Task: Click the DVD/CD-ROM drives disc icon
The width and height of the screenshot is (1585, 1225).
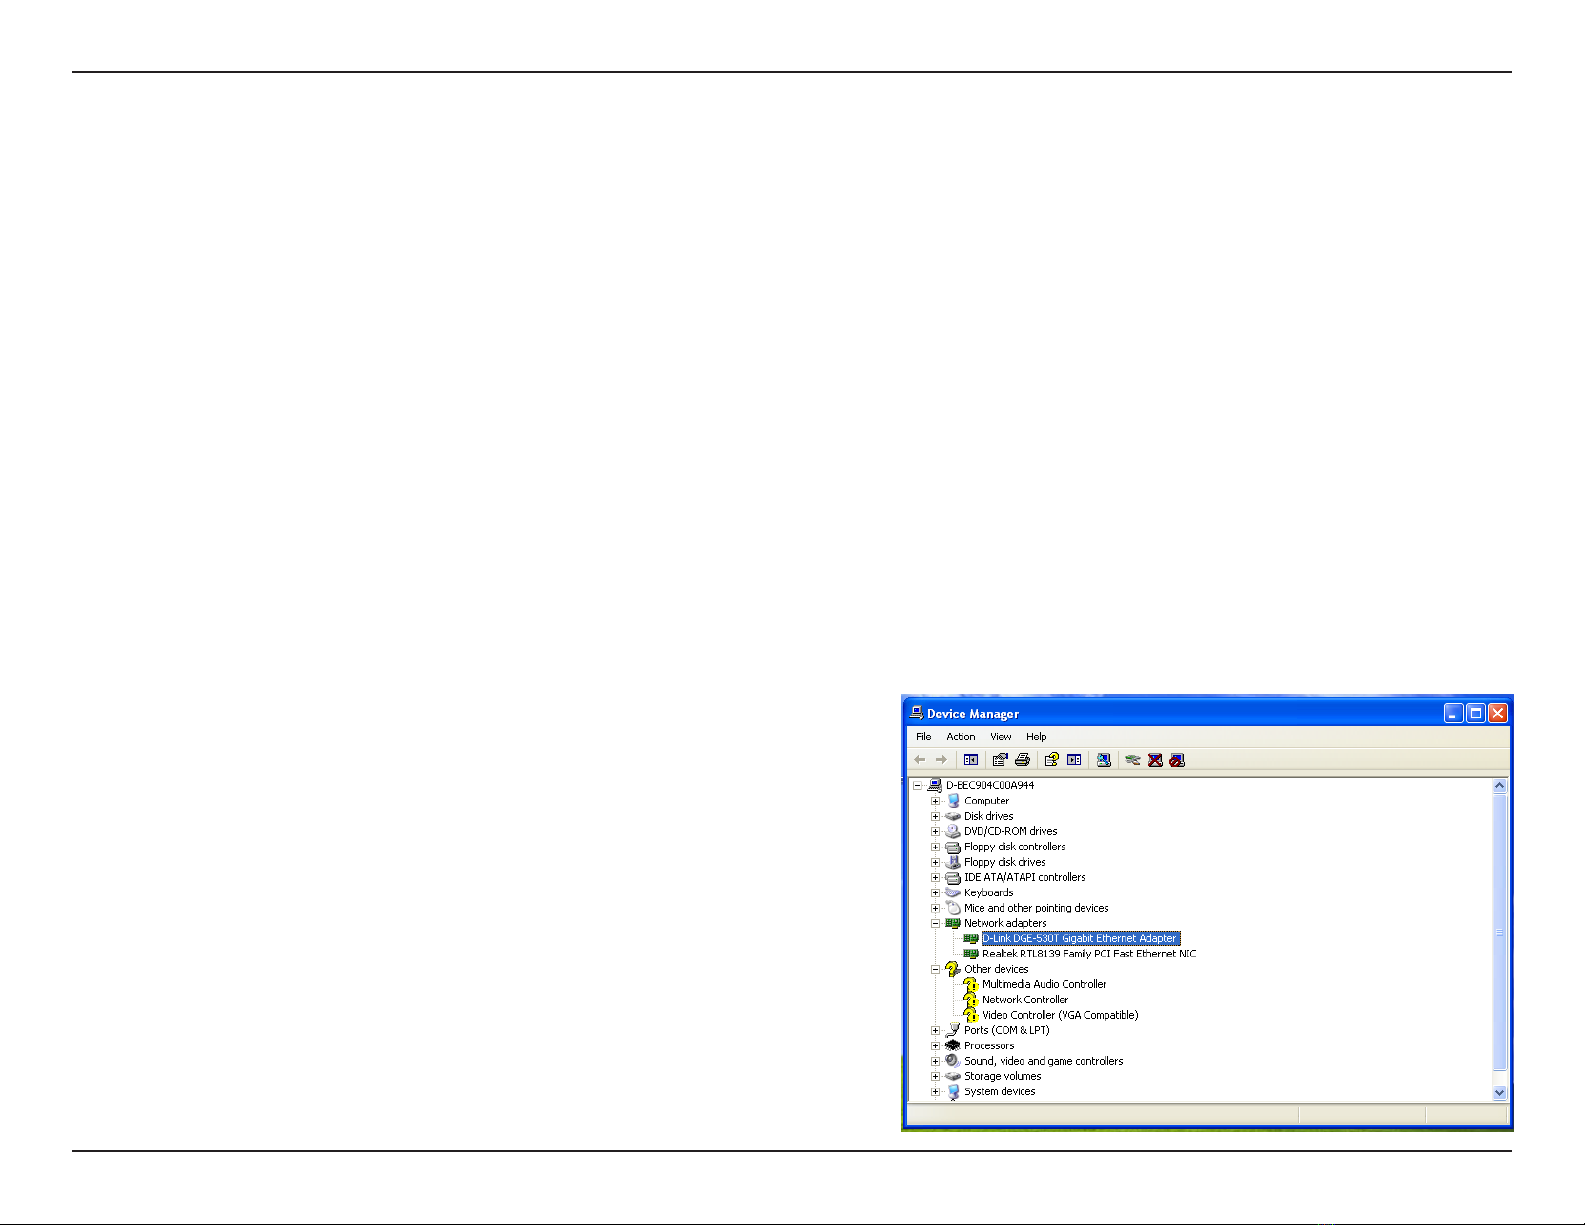Action: (x=953, y=831)
